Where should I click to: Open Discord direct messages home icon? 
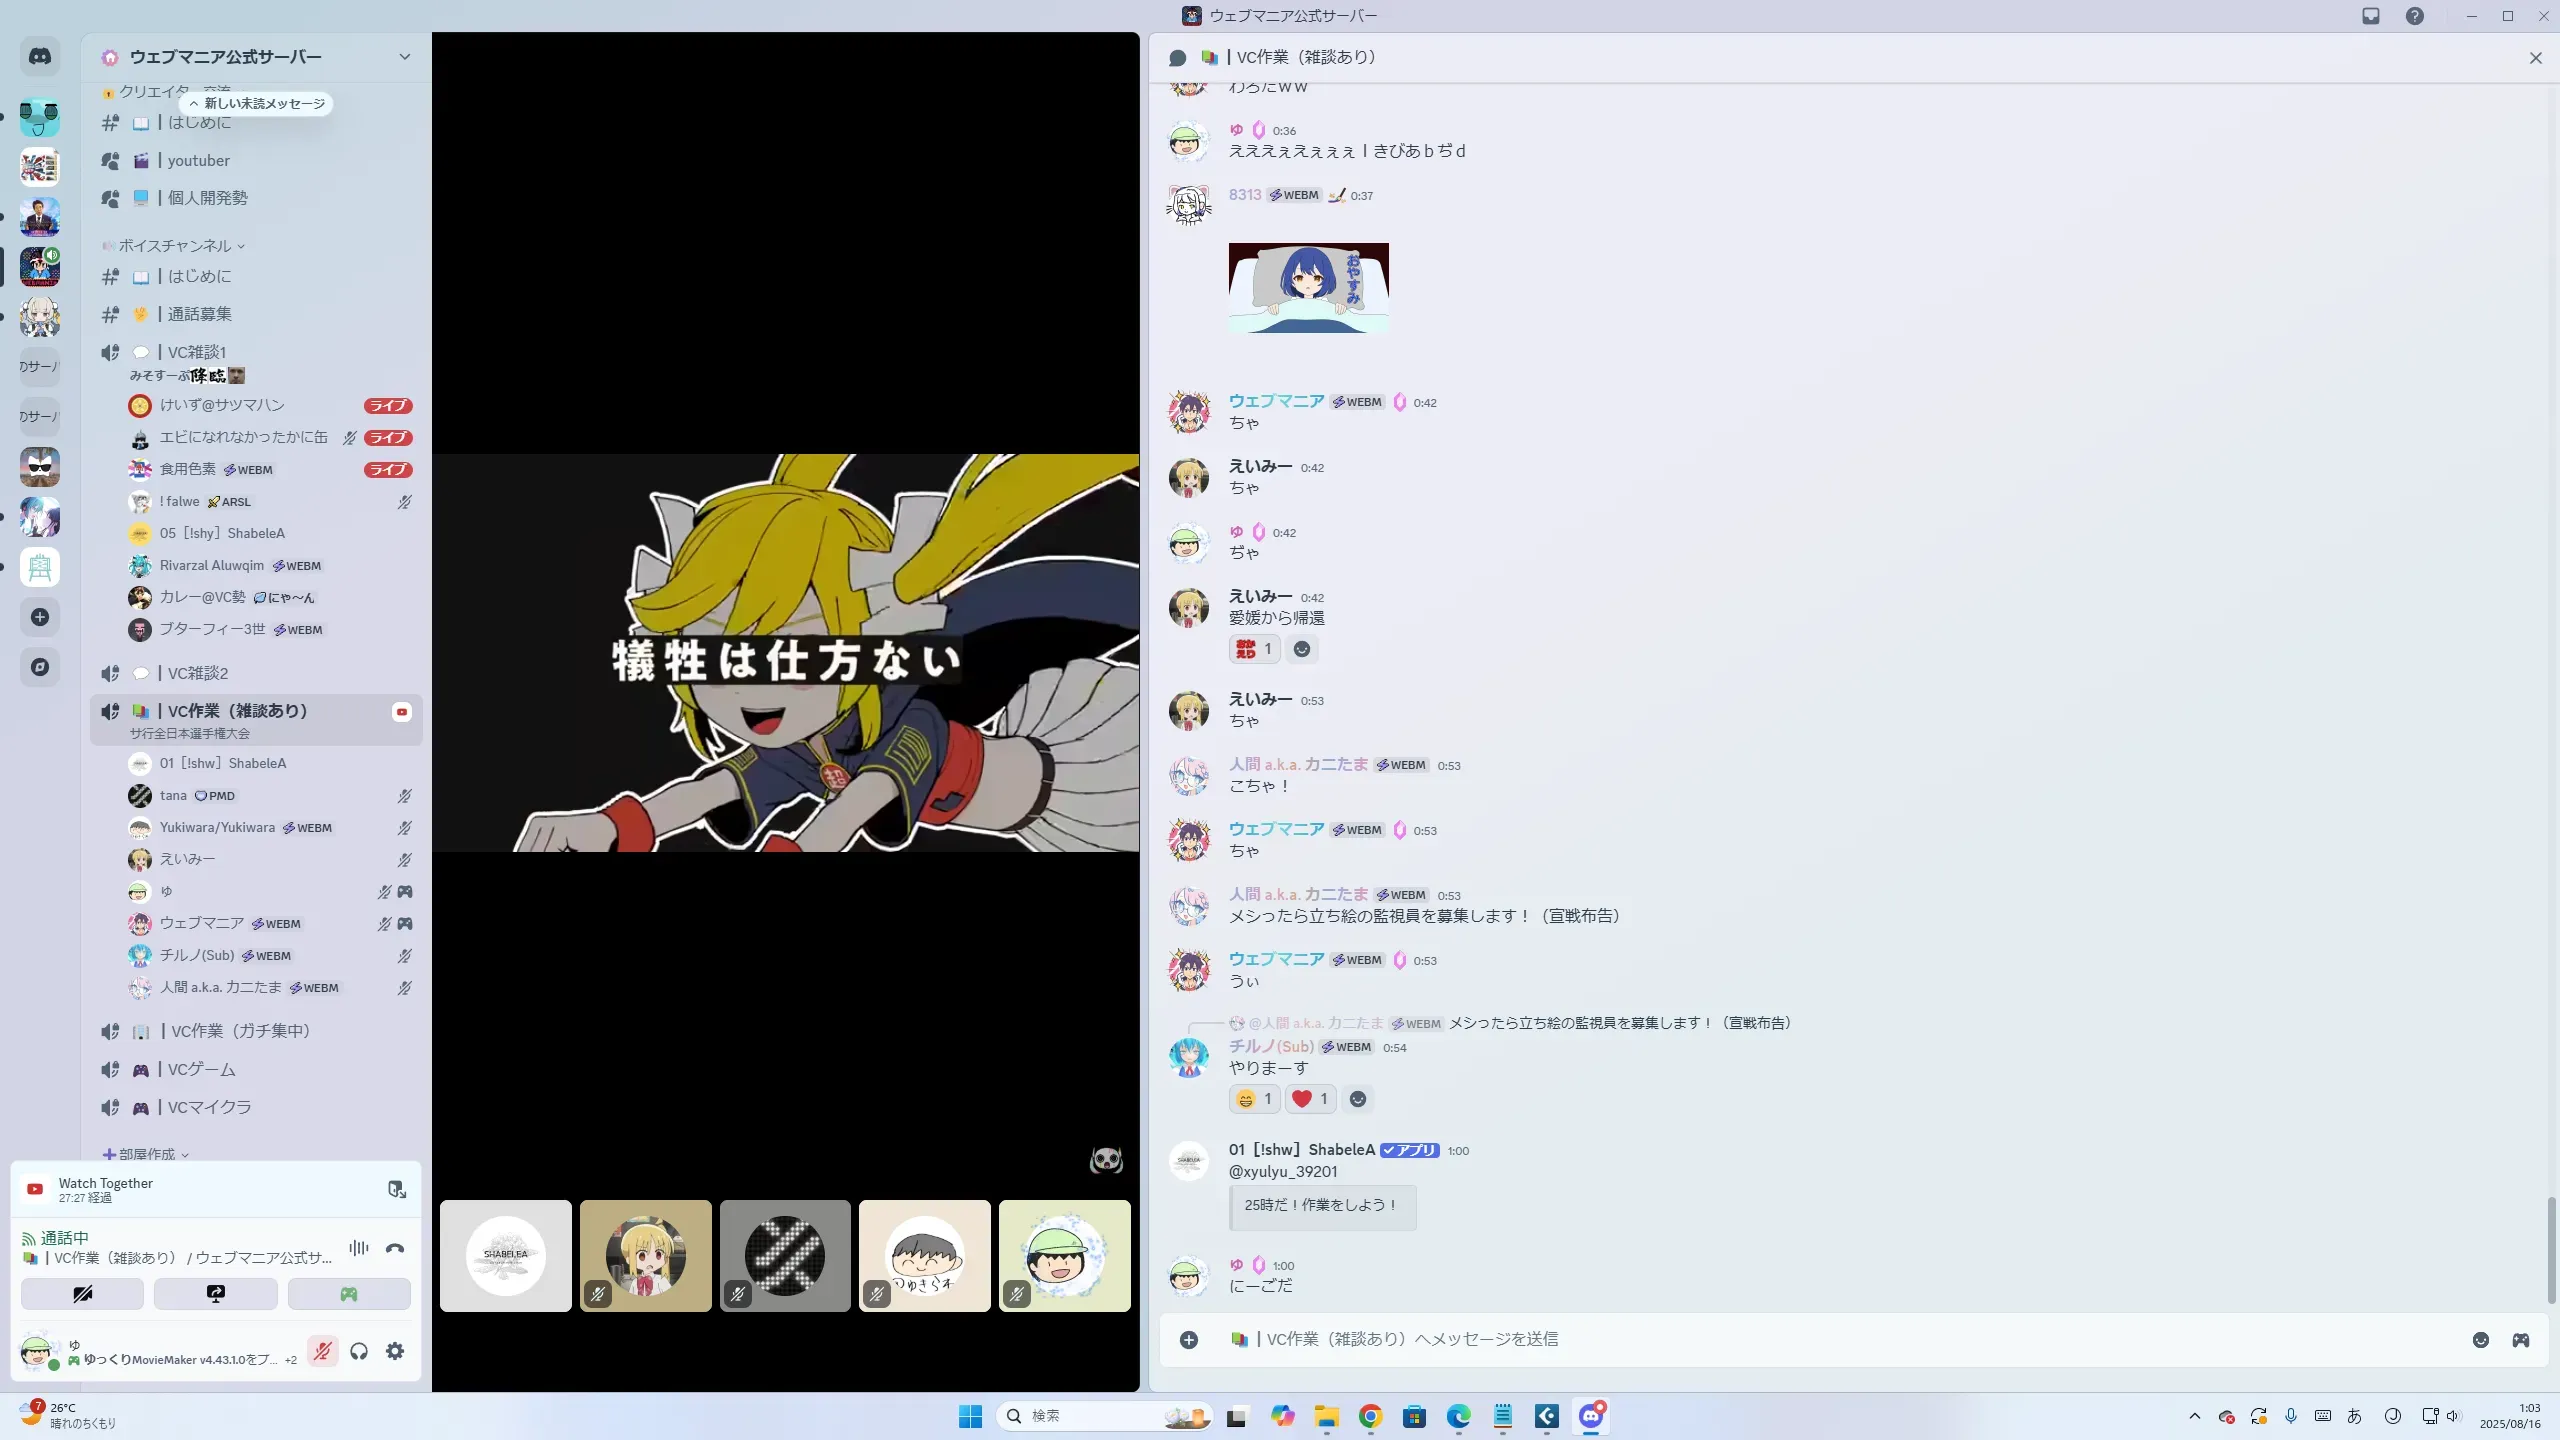click(x=40, y=57)
